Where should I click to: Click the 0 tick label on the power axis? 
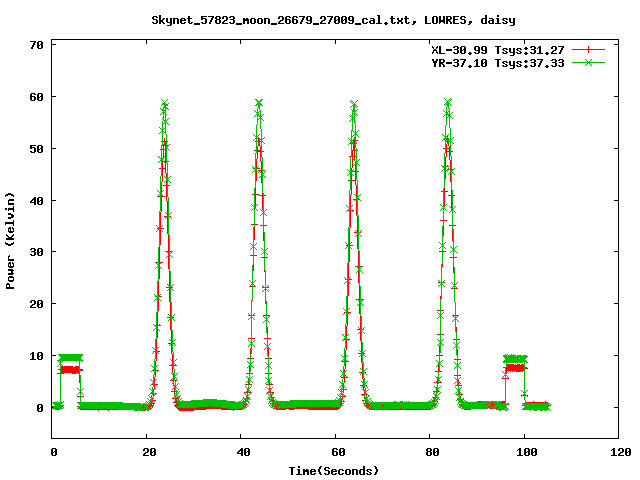point(40,408)
